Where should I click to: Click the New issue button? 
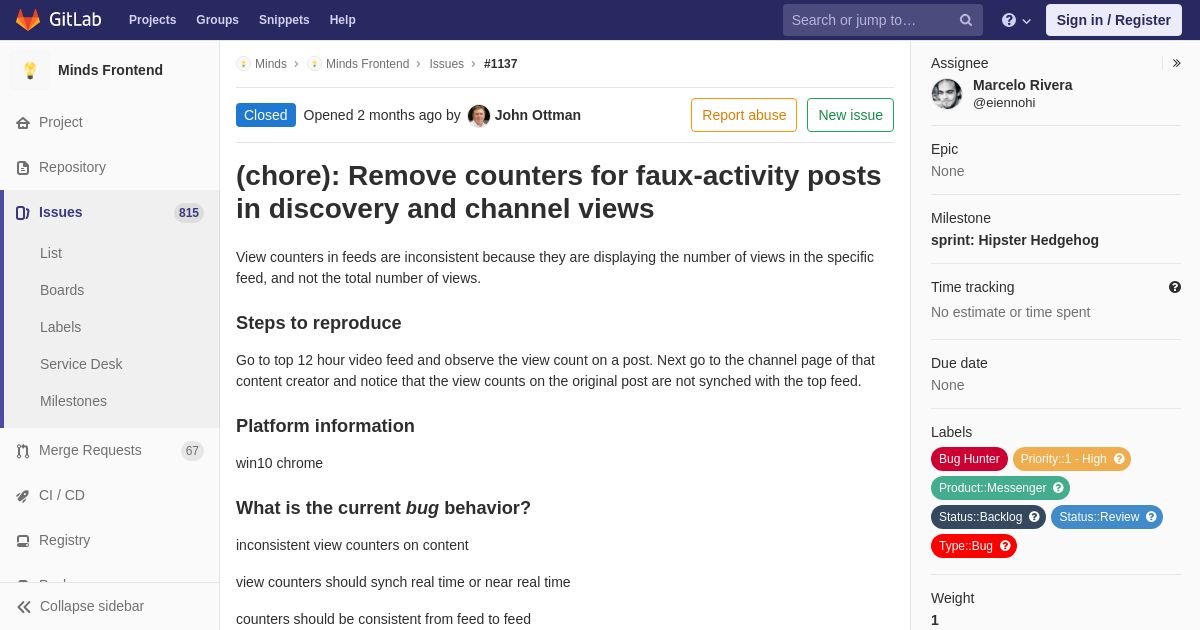(x=850, y=115)
